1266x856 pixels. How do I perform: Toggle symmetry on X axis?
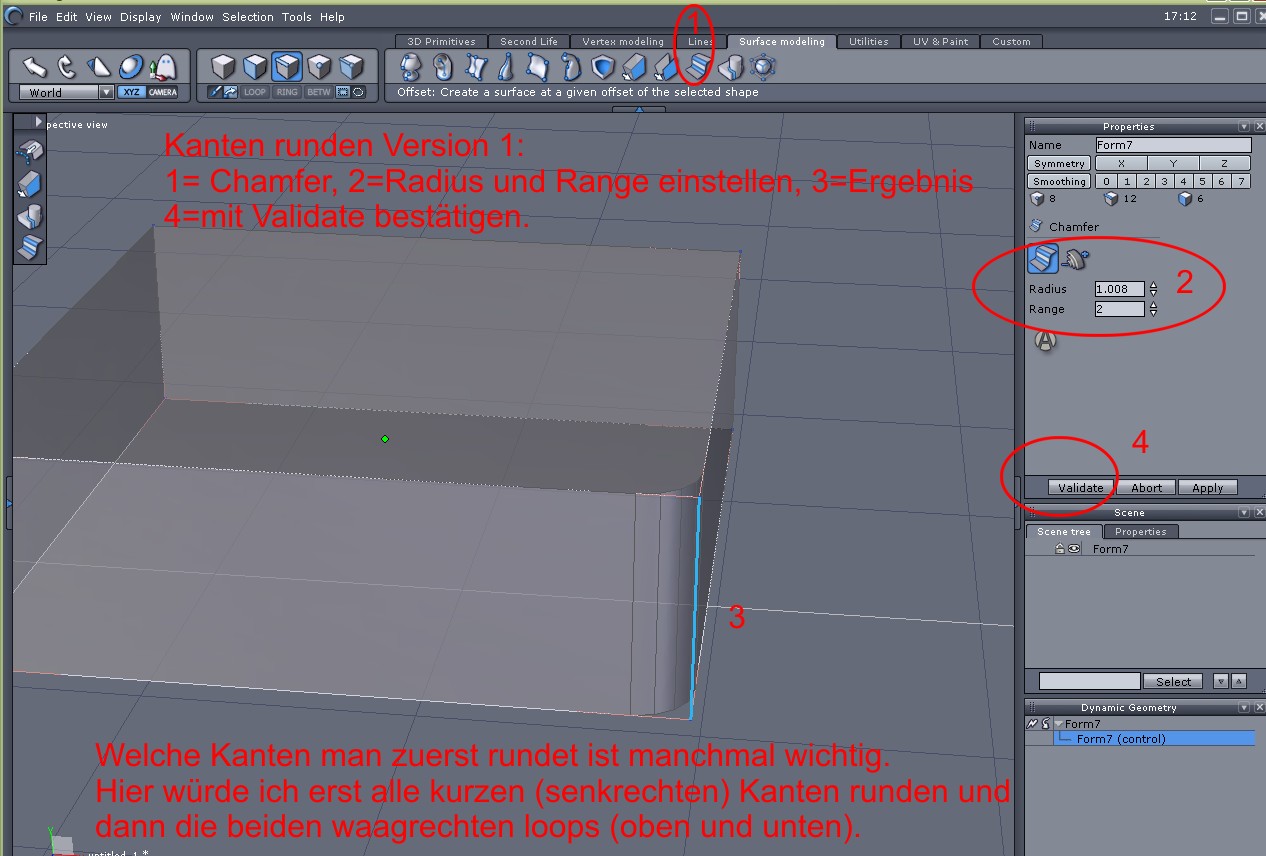coord(1121,163)
